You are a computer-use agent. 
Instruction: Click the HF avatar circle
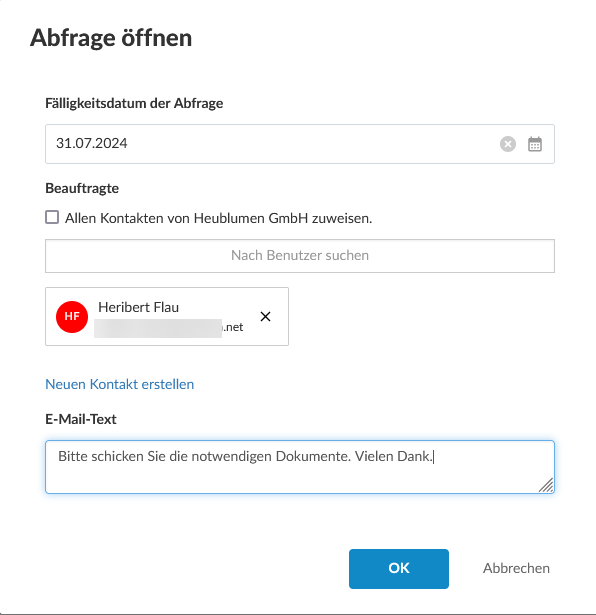72,317
